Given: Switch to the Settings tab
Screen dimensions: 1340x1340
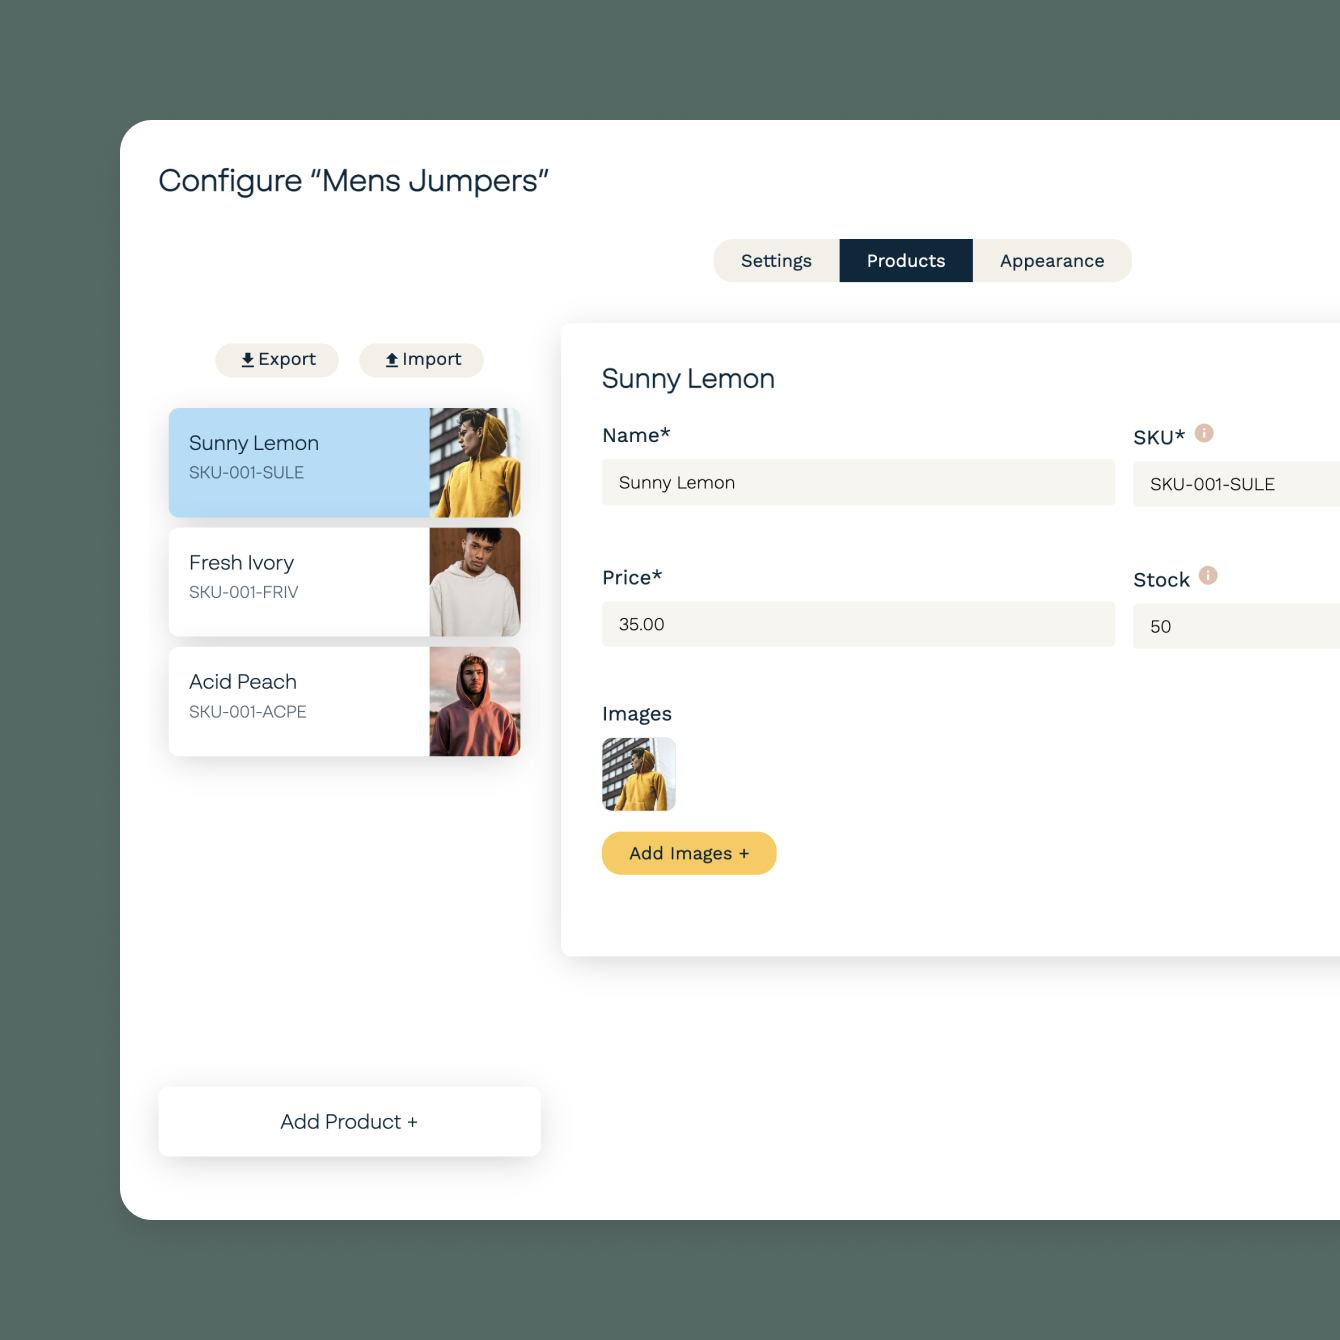Looking at the screenshot, I should pyautogui.click(x=776, y=260).
